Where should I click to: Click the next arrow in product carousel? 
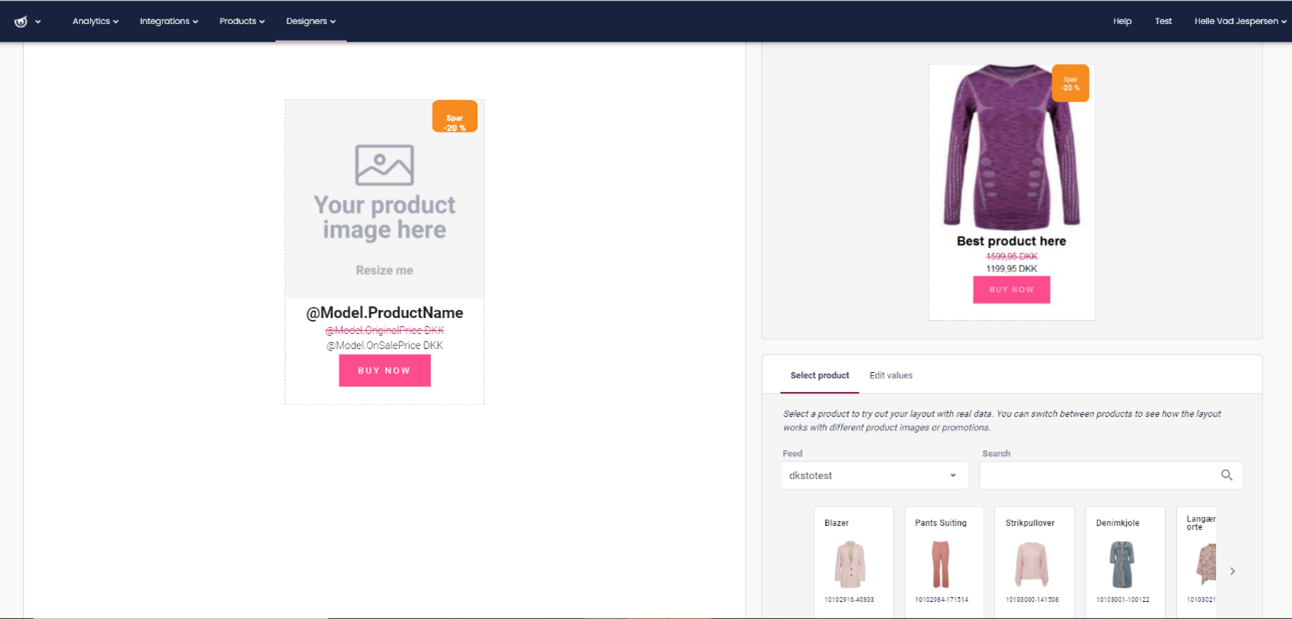pos(1232,571)
